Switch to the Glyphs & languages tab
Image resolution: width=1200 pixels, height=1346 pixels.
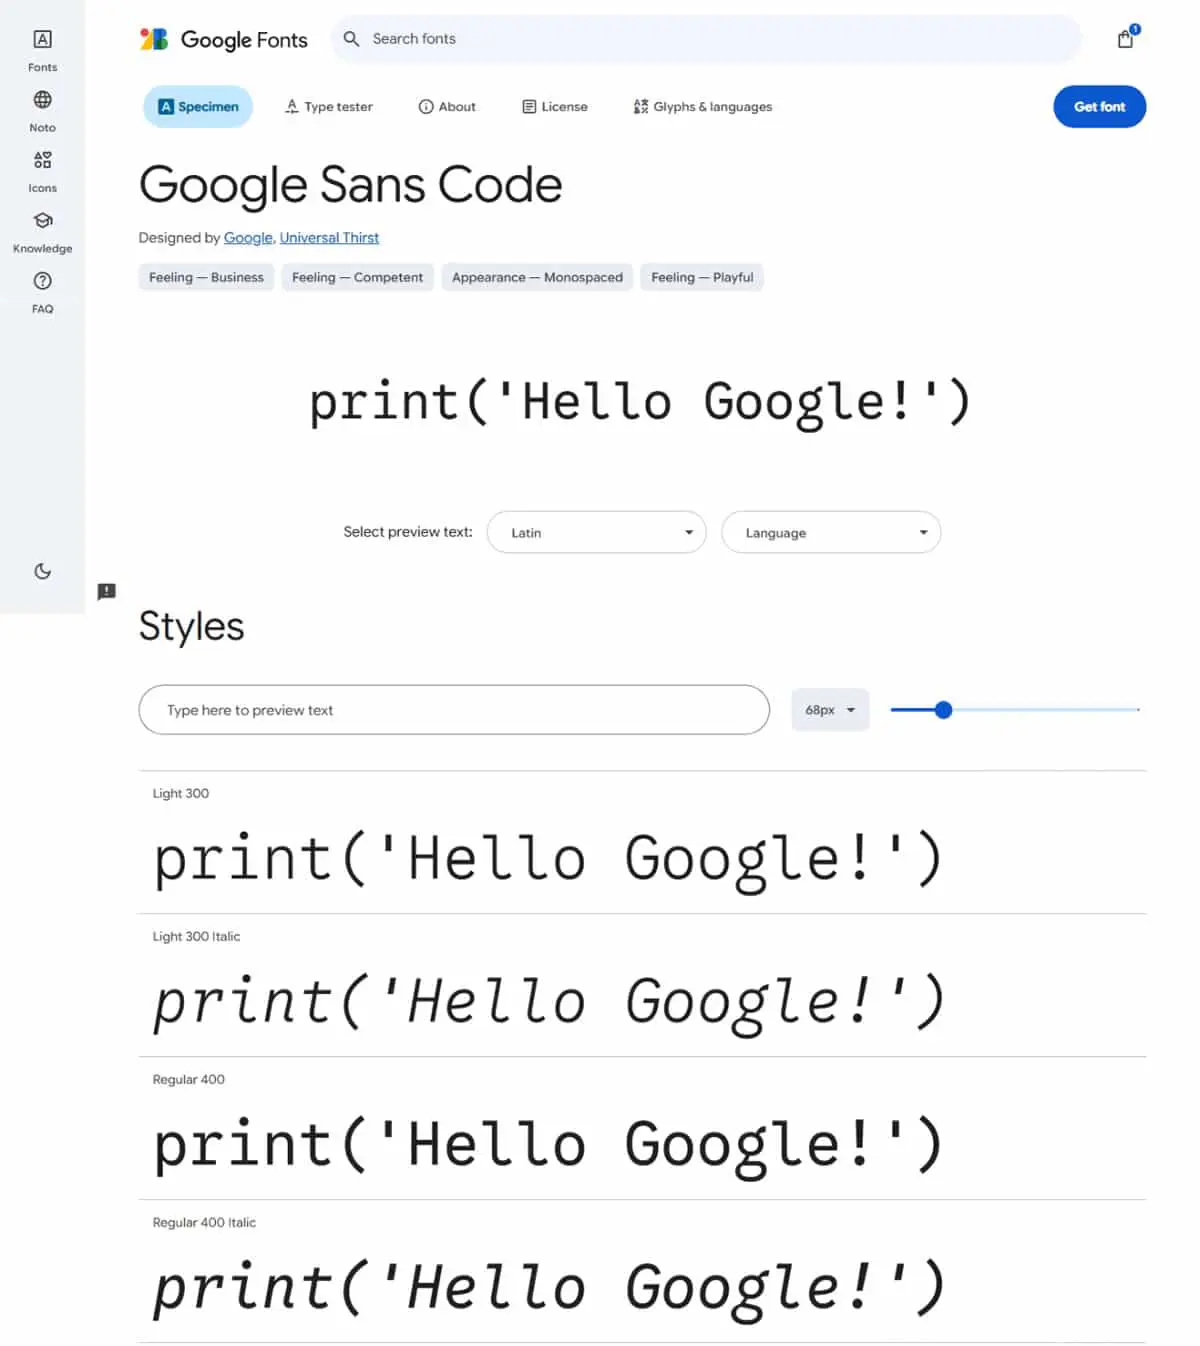click(x=702, y=107)
